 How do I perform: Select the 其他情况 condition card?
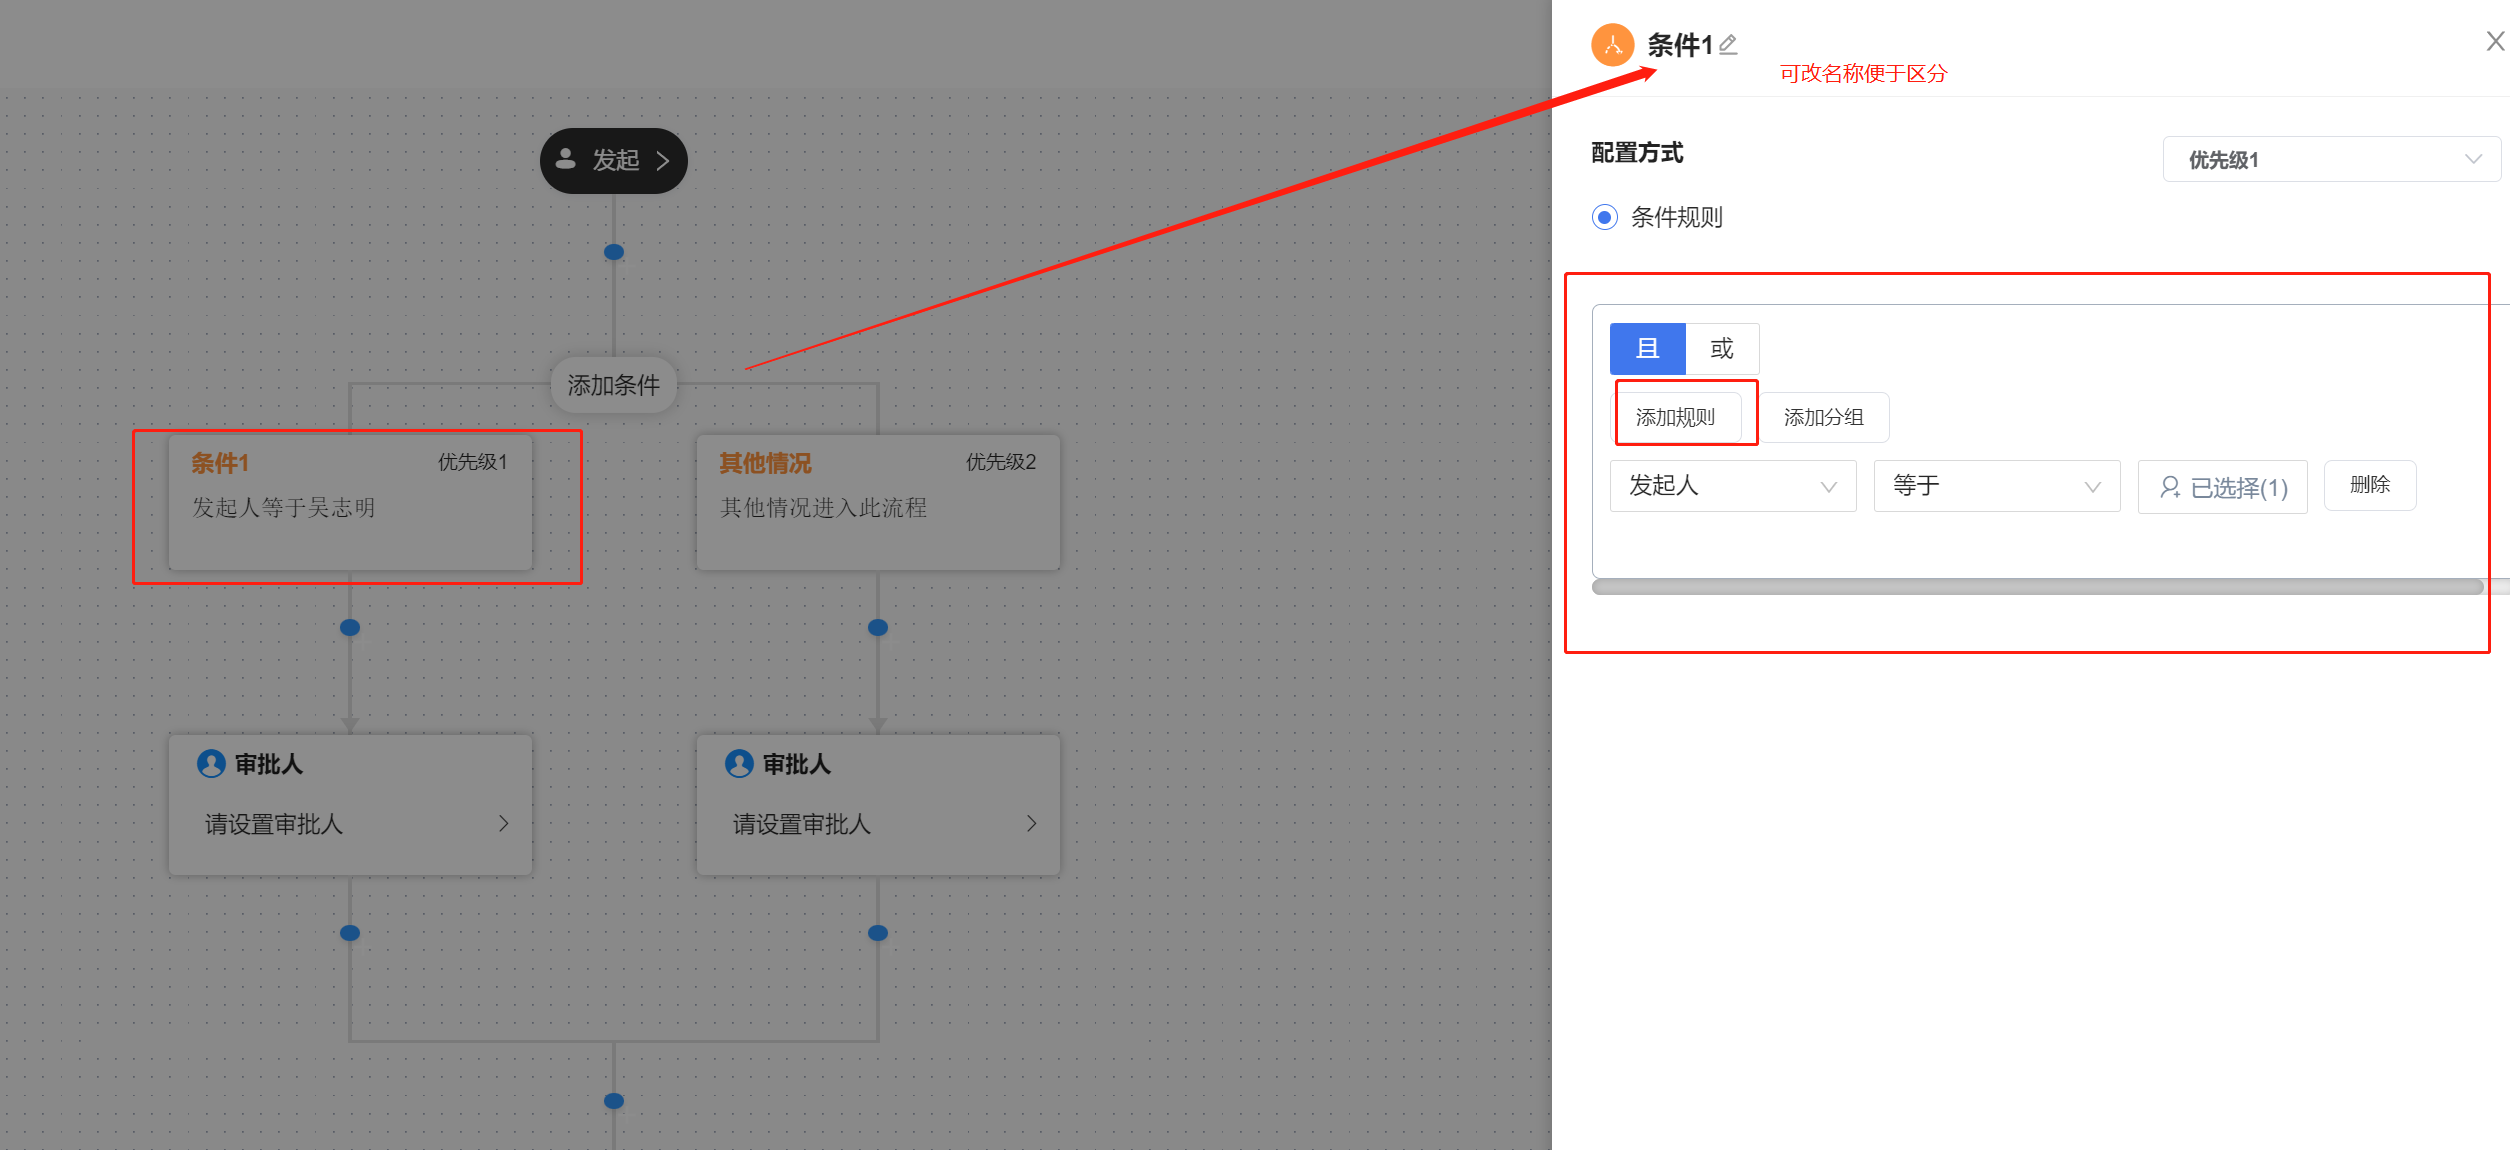878,503
